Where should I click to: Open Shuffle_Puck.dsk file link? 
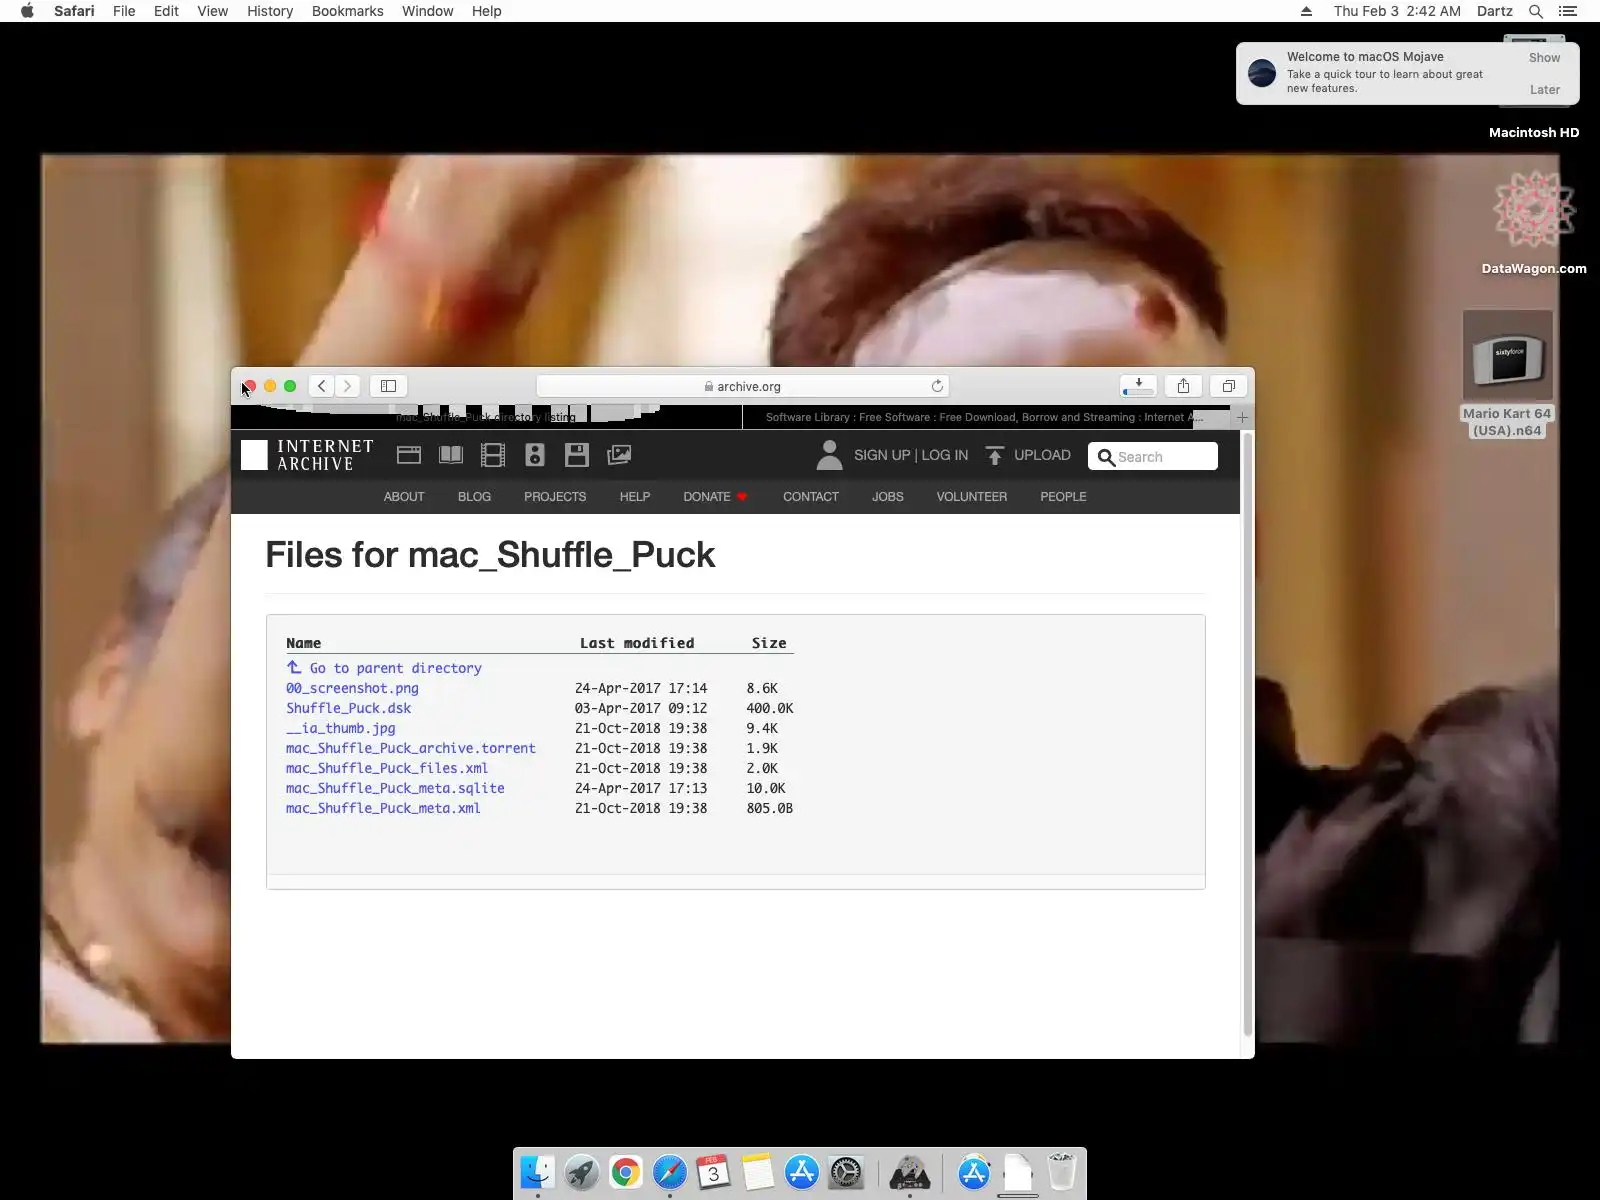pyautogui.click(x=348, y=708)
